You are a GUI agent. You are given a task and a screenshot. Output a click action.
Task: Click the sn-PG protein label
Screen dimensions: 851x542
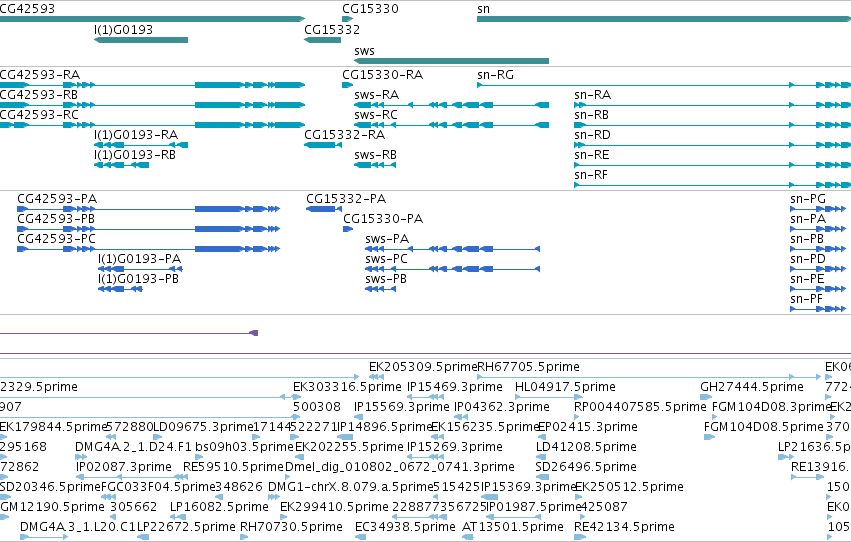[808, 199]
